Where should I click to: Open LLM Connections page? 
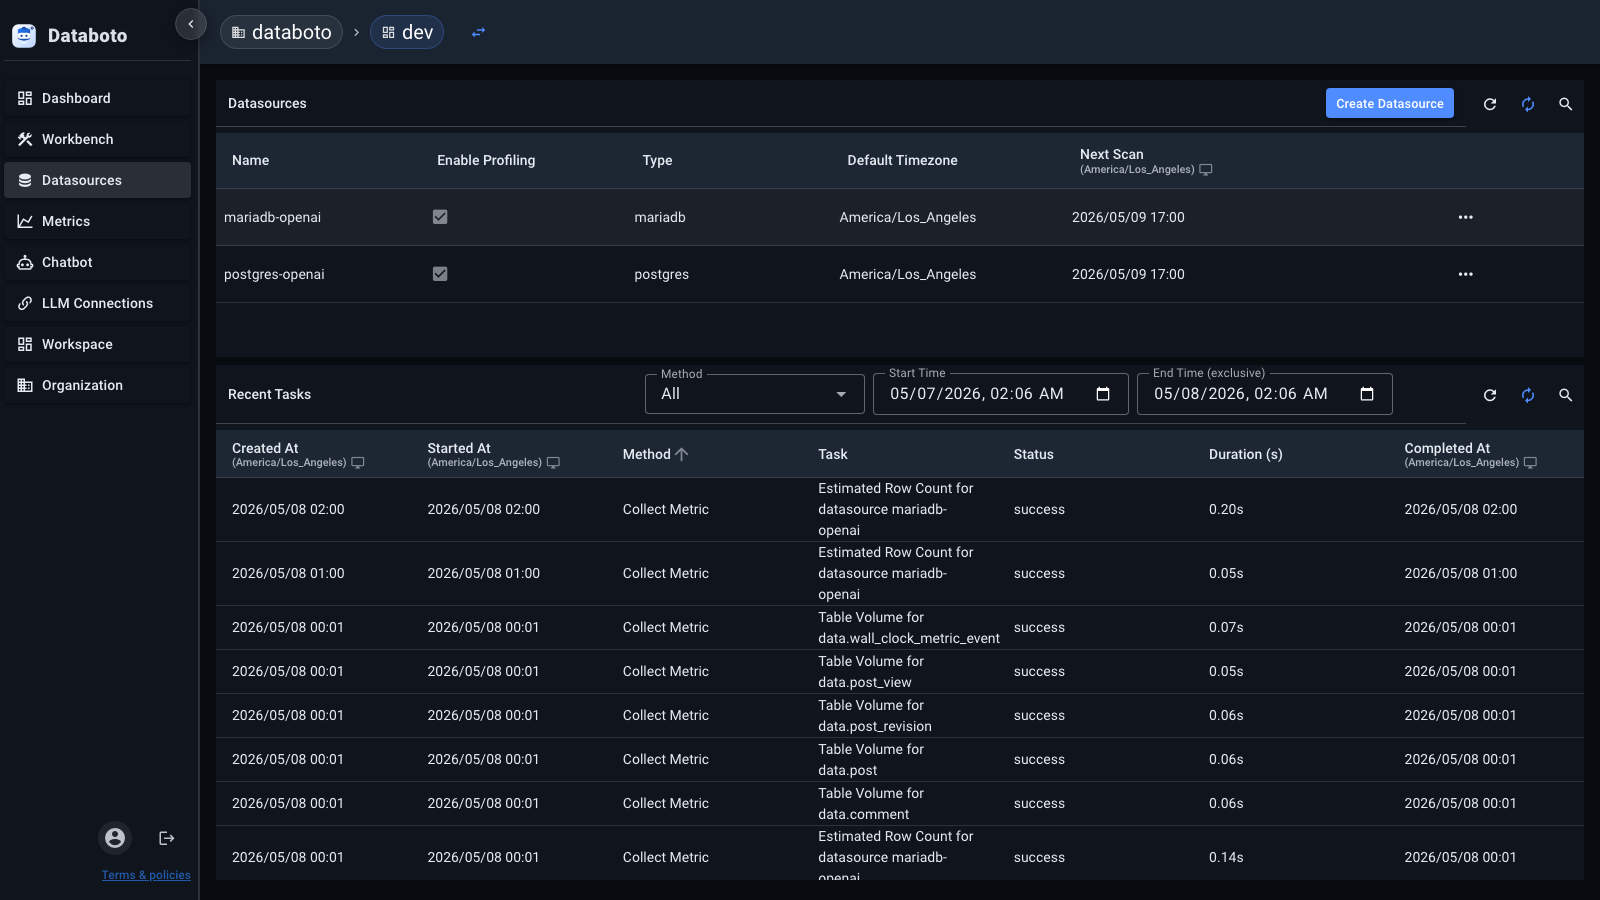point(97,303)
